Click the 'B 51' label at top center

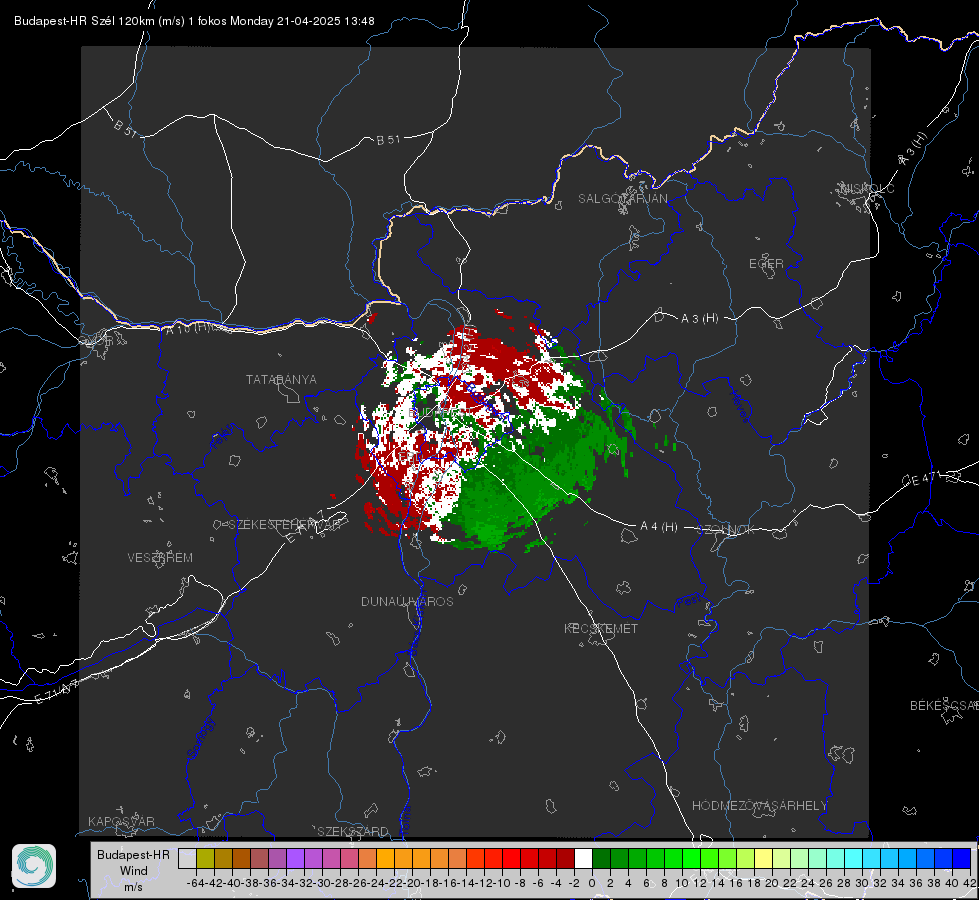[x=388, y=140]
